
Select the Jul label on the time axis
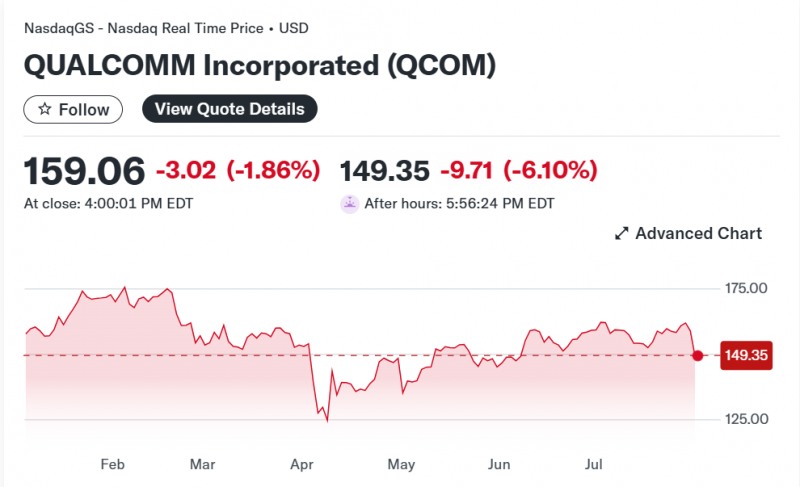pos(594,465)
